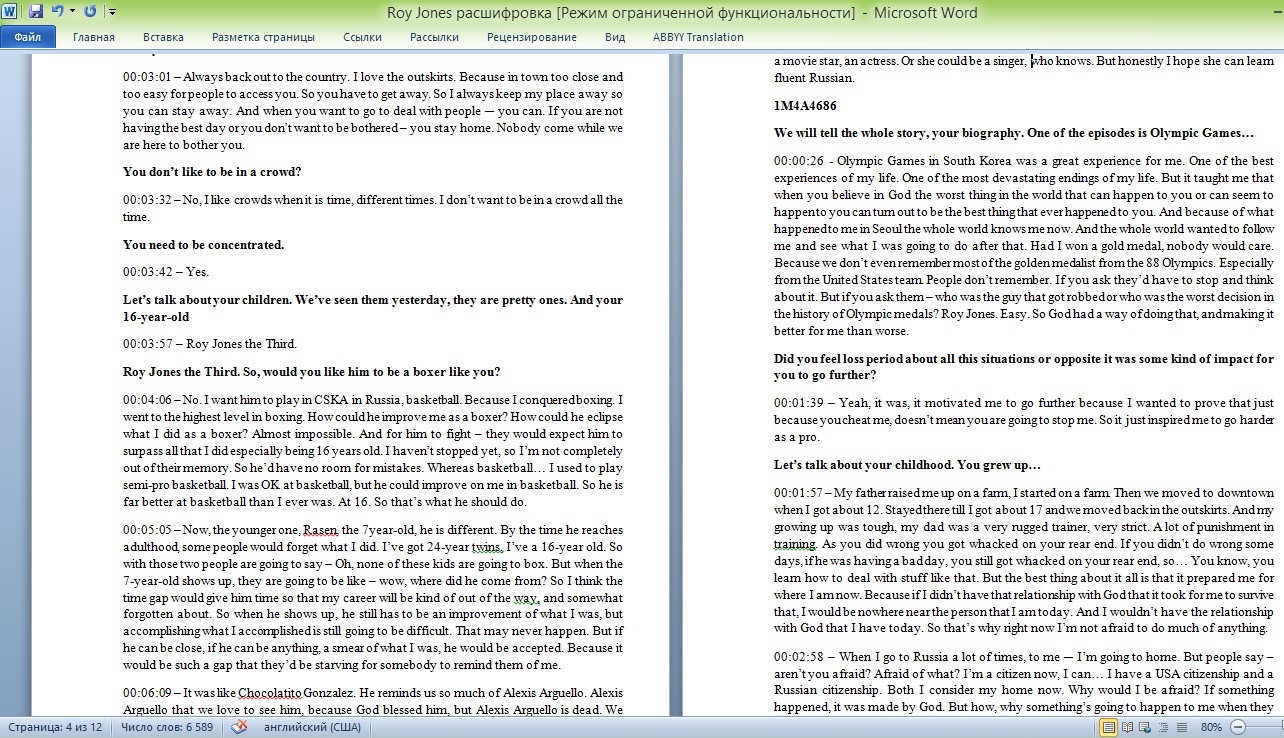
Task: Click the spelling check status icon
Action: 239,727
